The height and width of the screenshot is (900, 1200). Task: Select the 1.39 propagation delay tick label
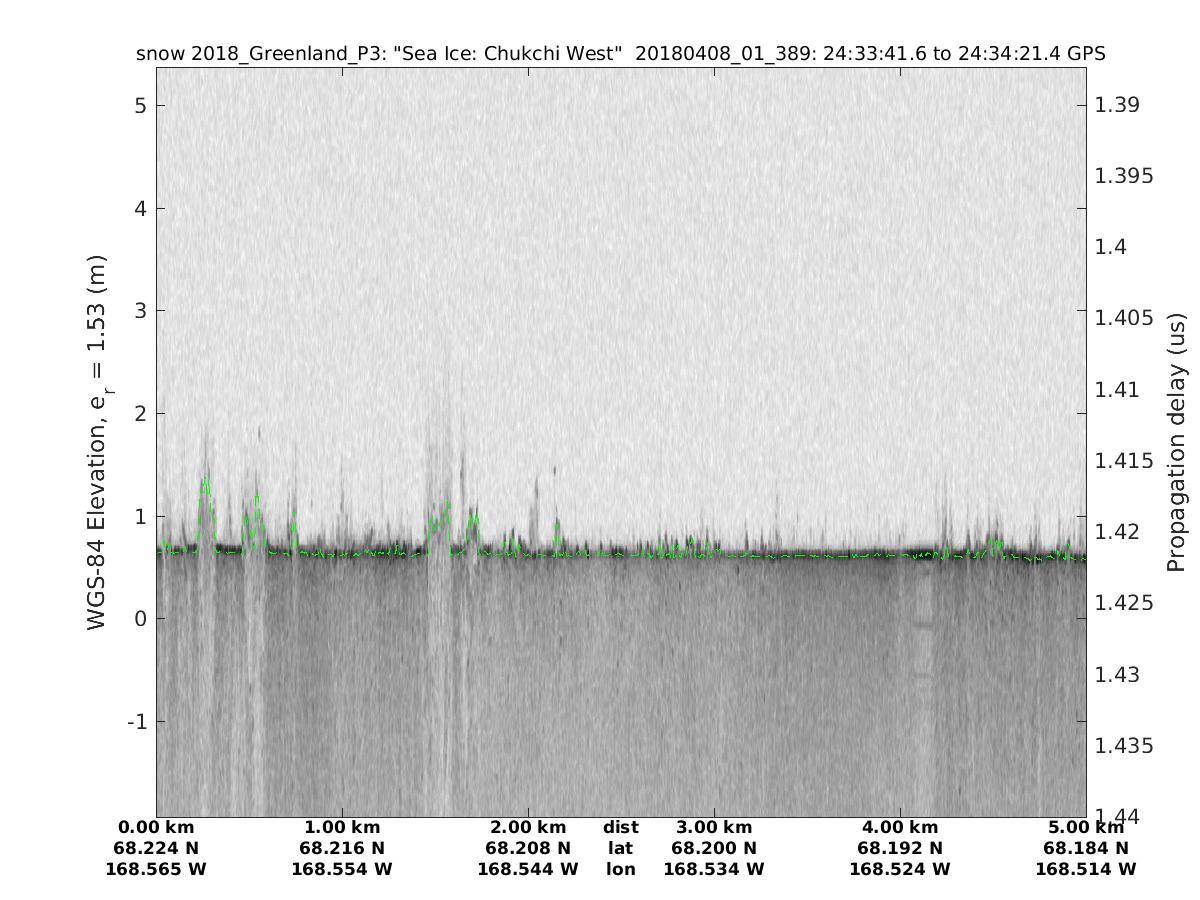tap(1118, 105)
